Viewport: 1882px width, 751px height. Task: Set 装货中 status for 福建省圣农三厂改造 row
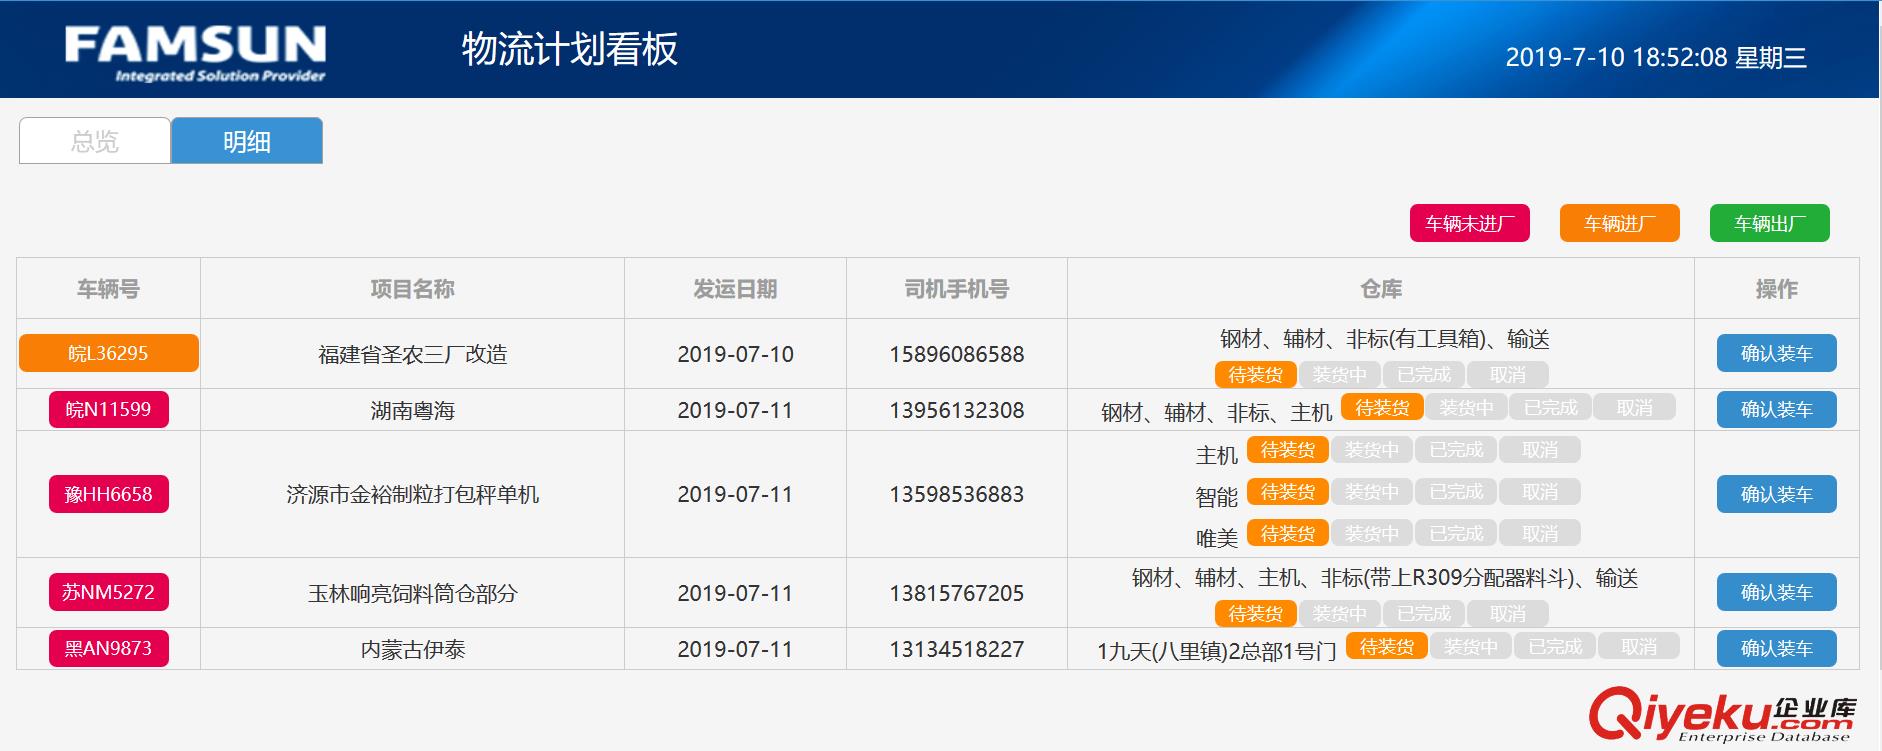[x=1339, y=375]
